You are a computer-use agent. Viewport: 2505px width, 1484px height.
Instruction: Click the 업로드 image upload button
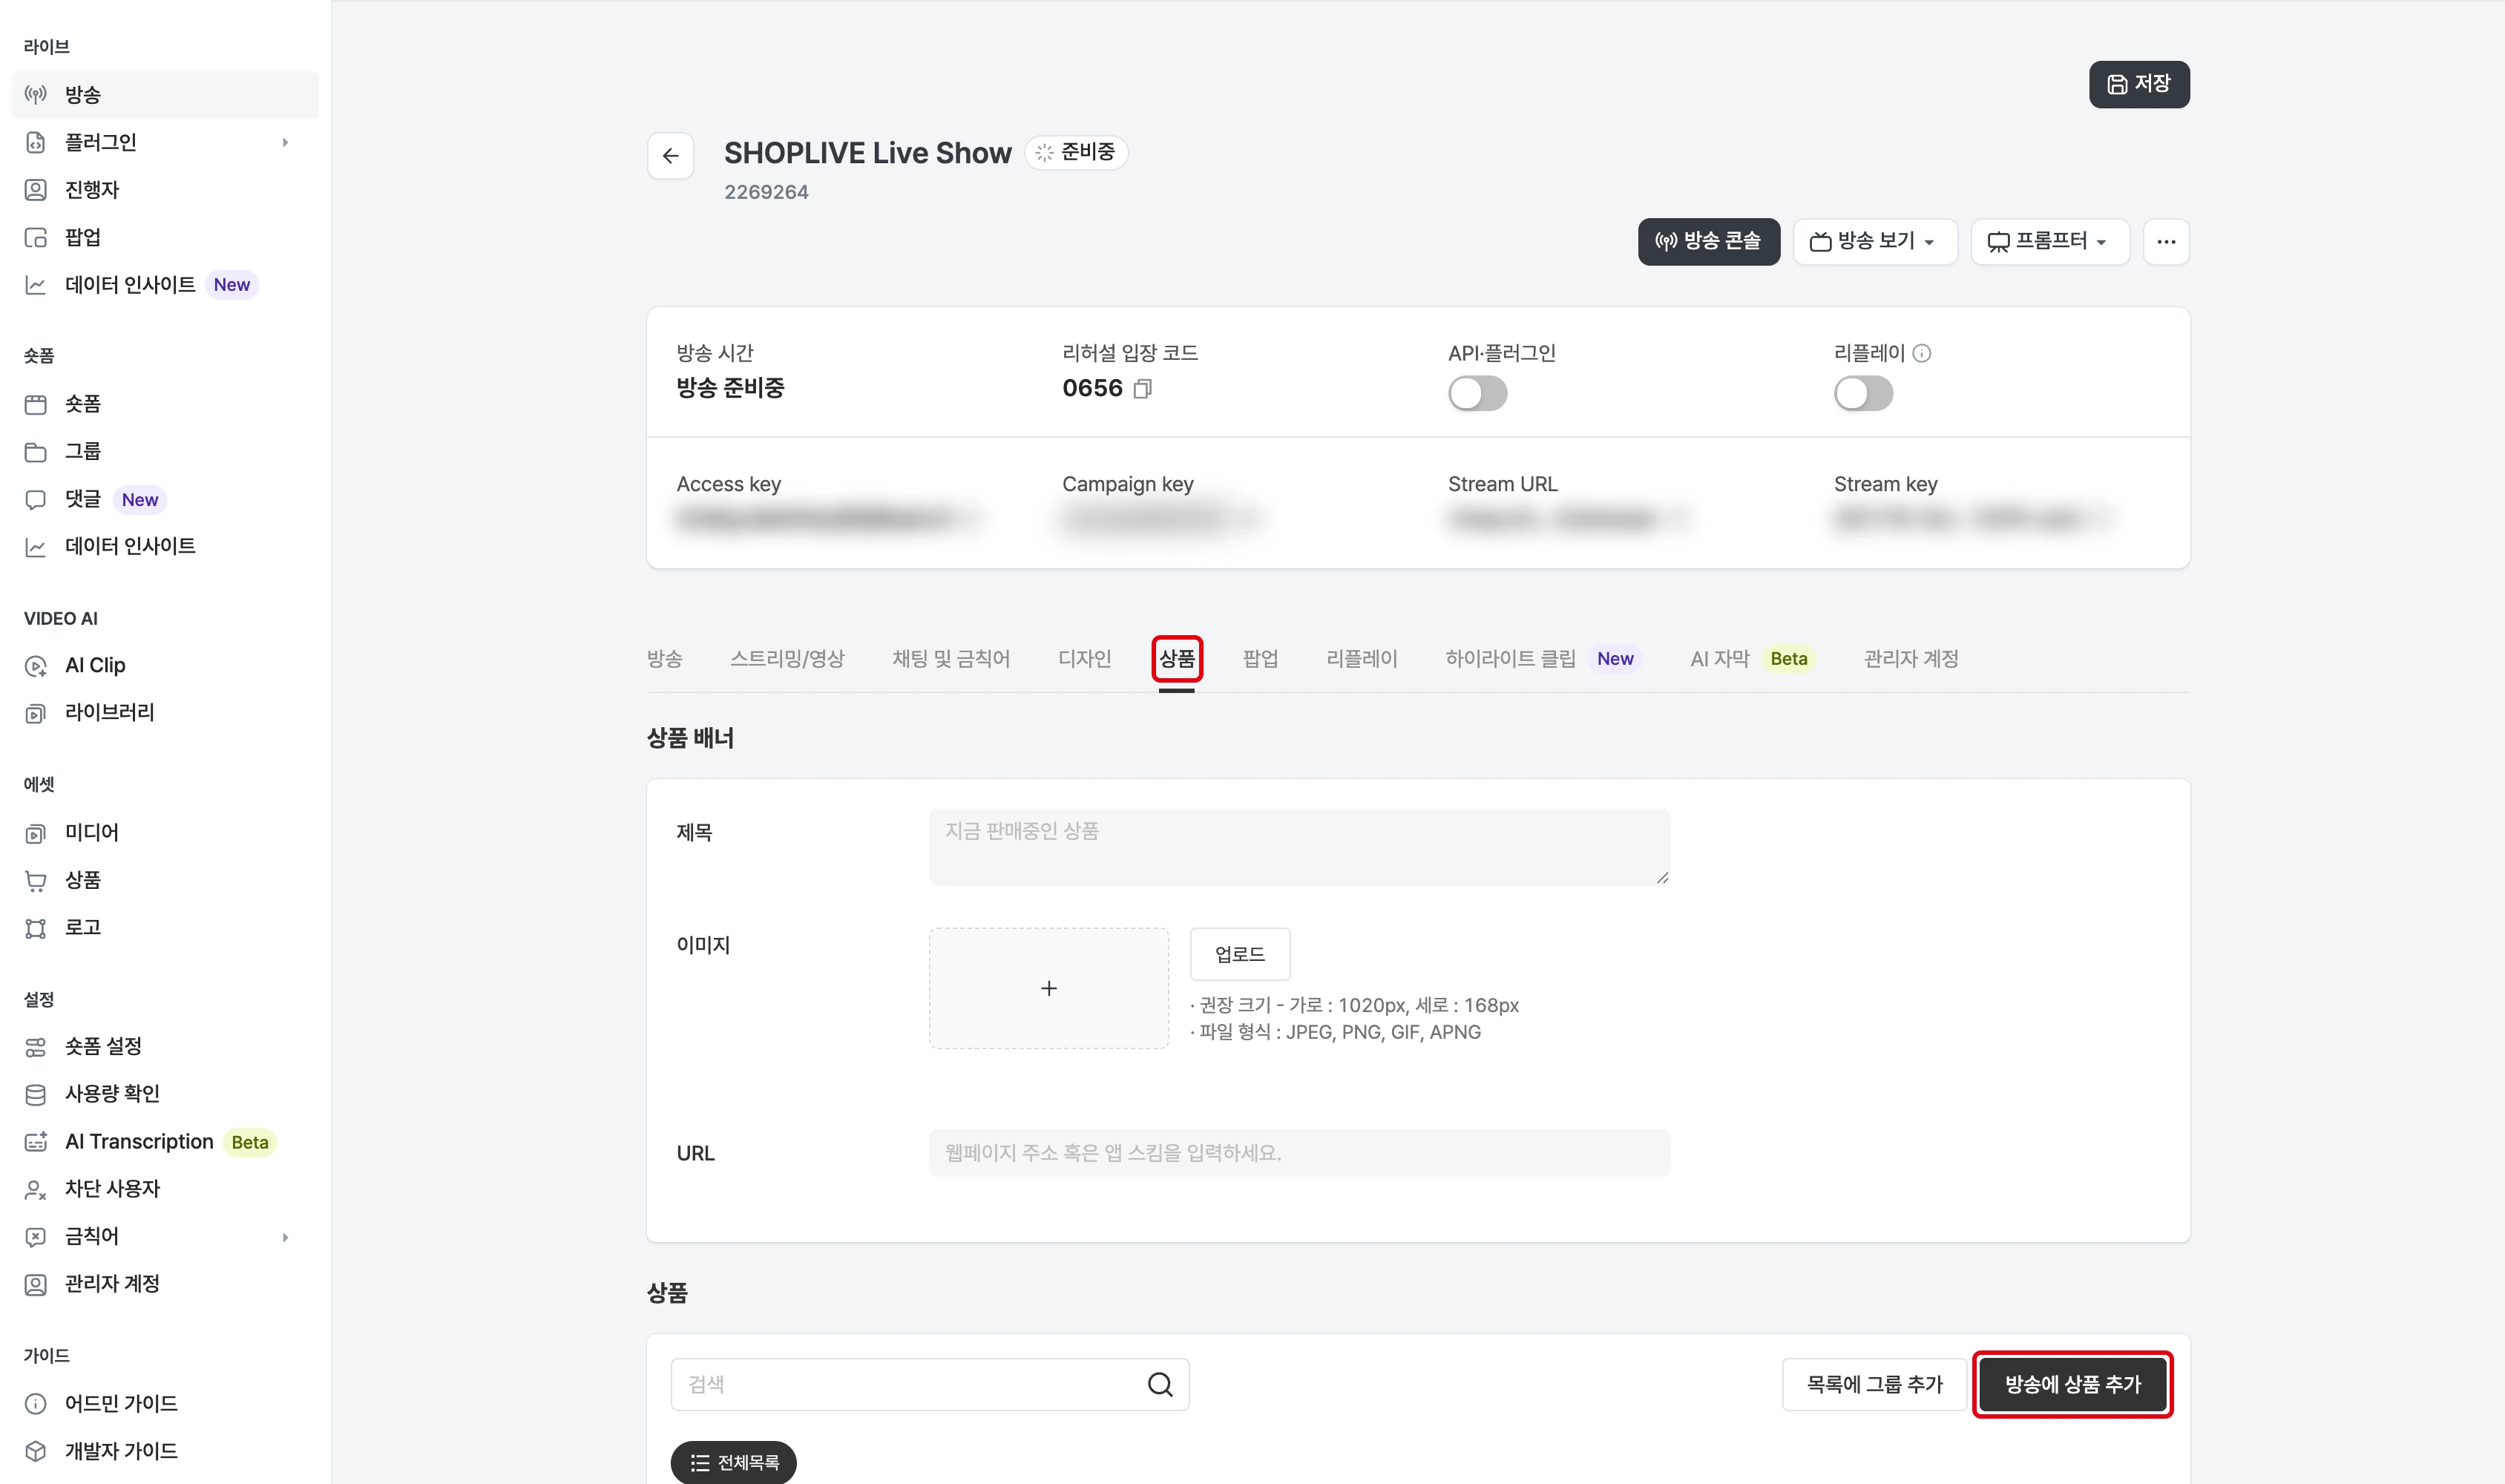pos(1240,954)
